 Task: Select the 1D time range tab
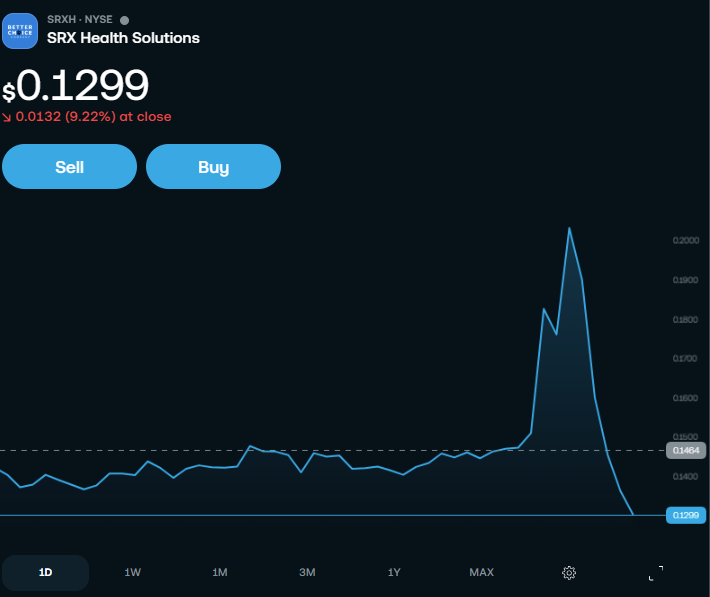(45, 573)
